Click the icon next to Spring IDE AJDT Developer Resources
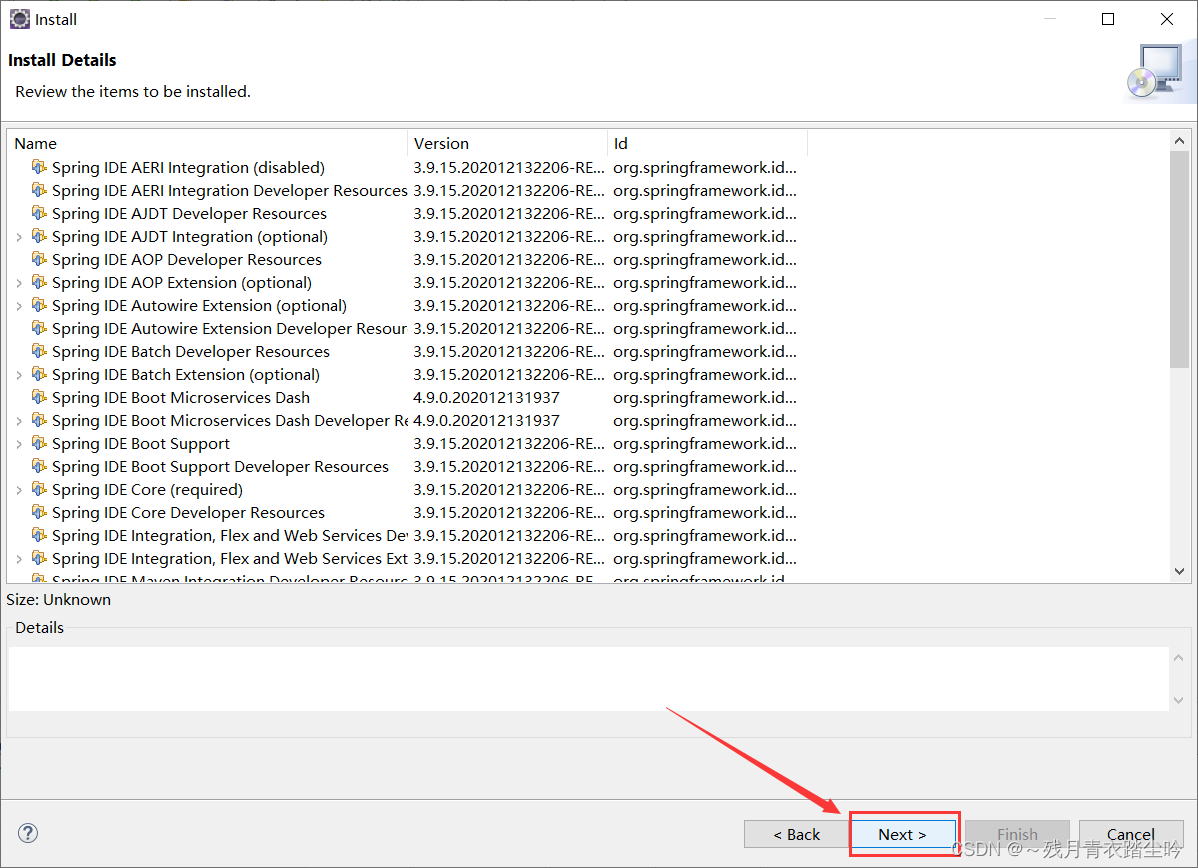 click(39, 212)
